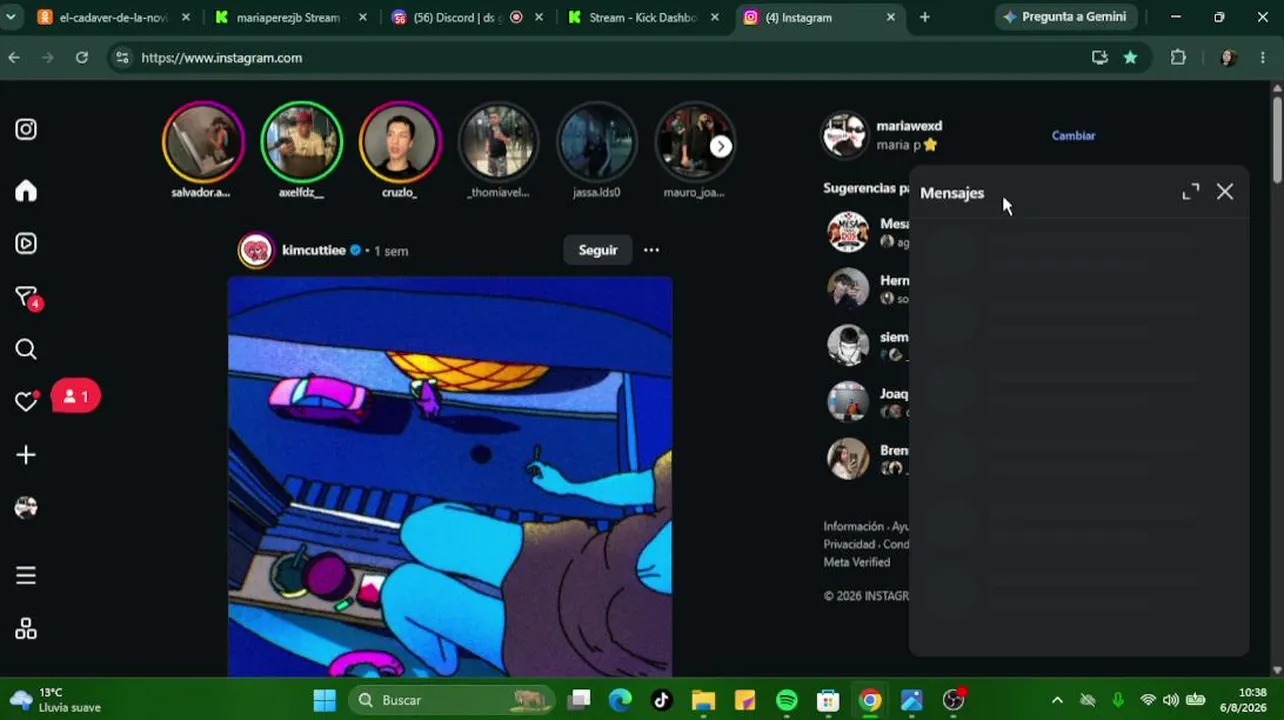The image size is (1284, 720).
Task: Open a new browser tab
Action: [924, 17]
